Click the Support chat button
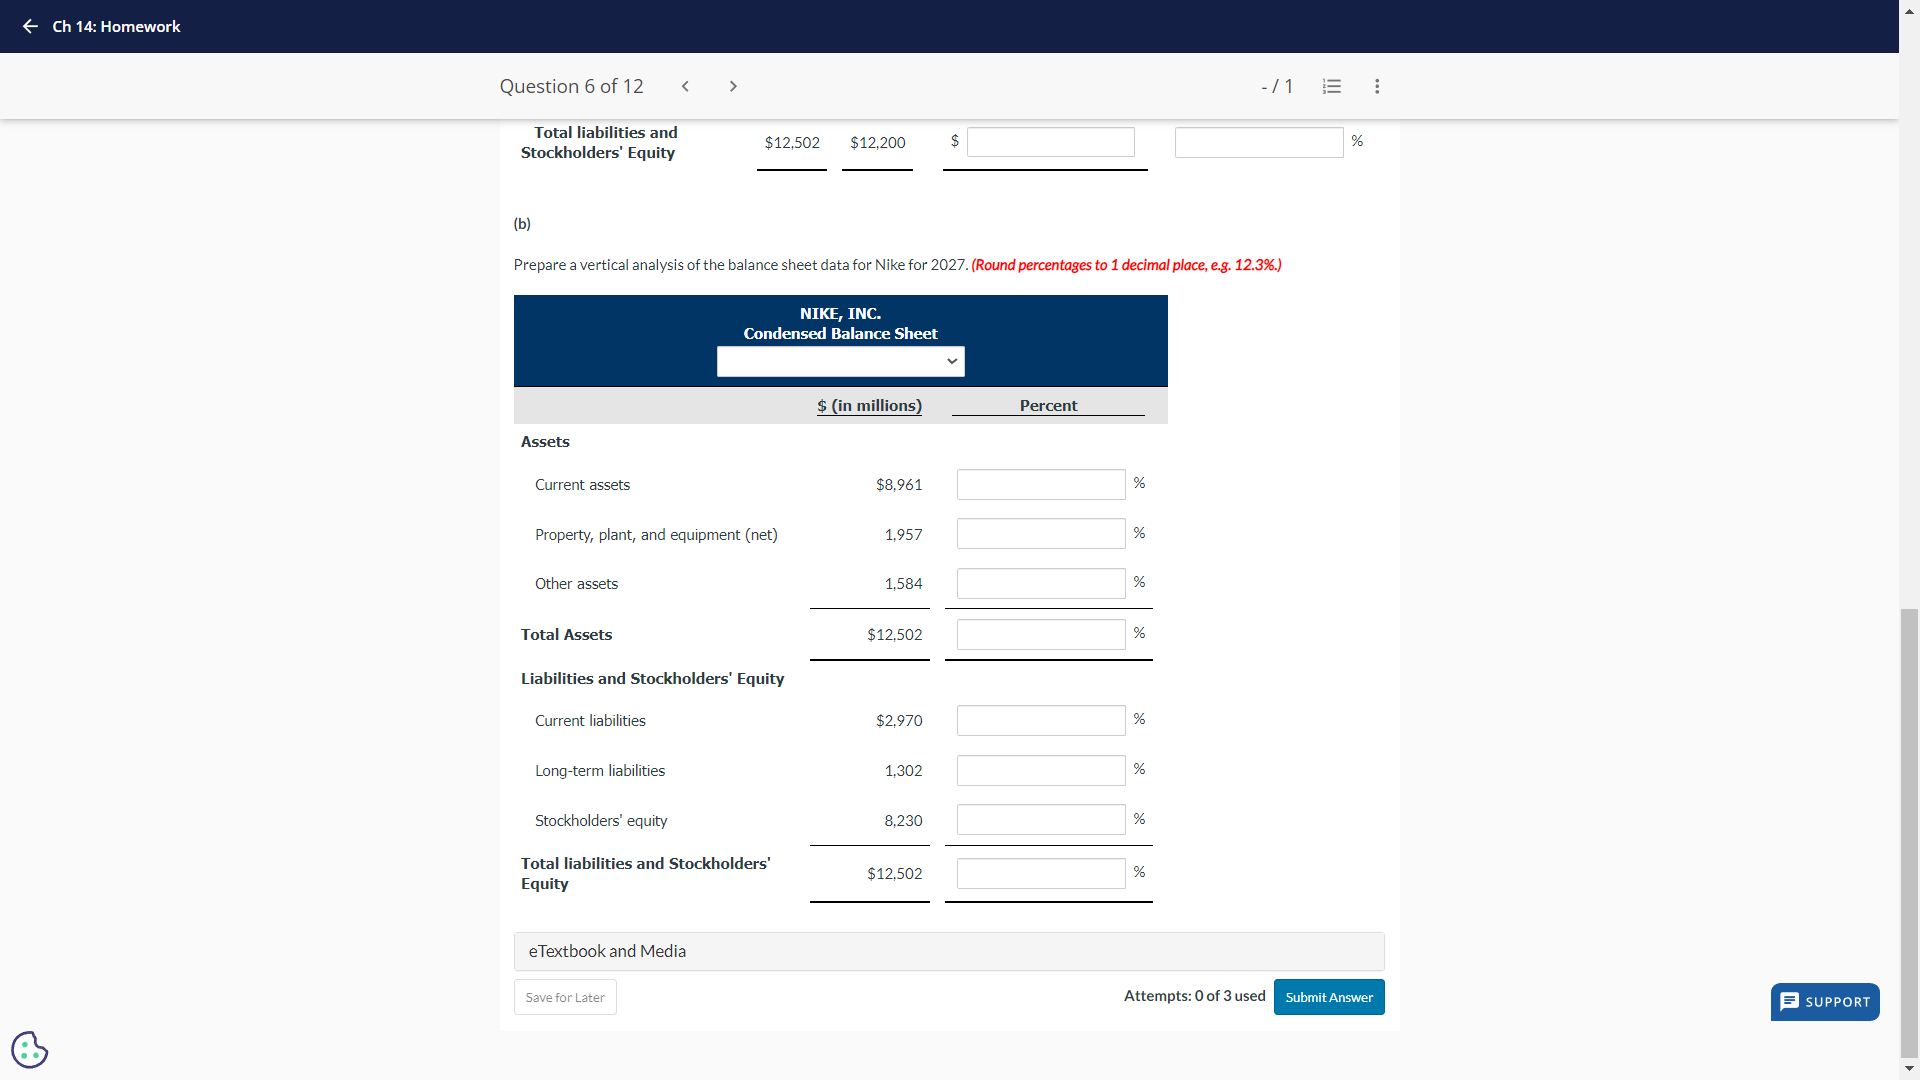This screenshot has height=1080, width=1920. pos(1824,1001)
